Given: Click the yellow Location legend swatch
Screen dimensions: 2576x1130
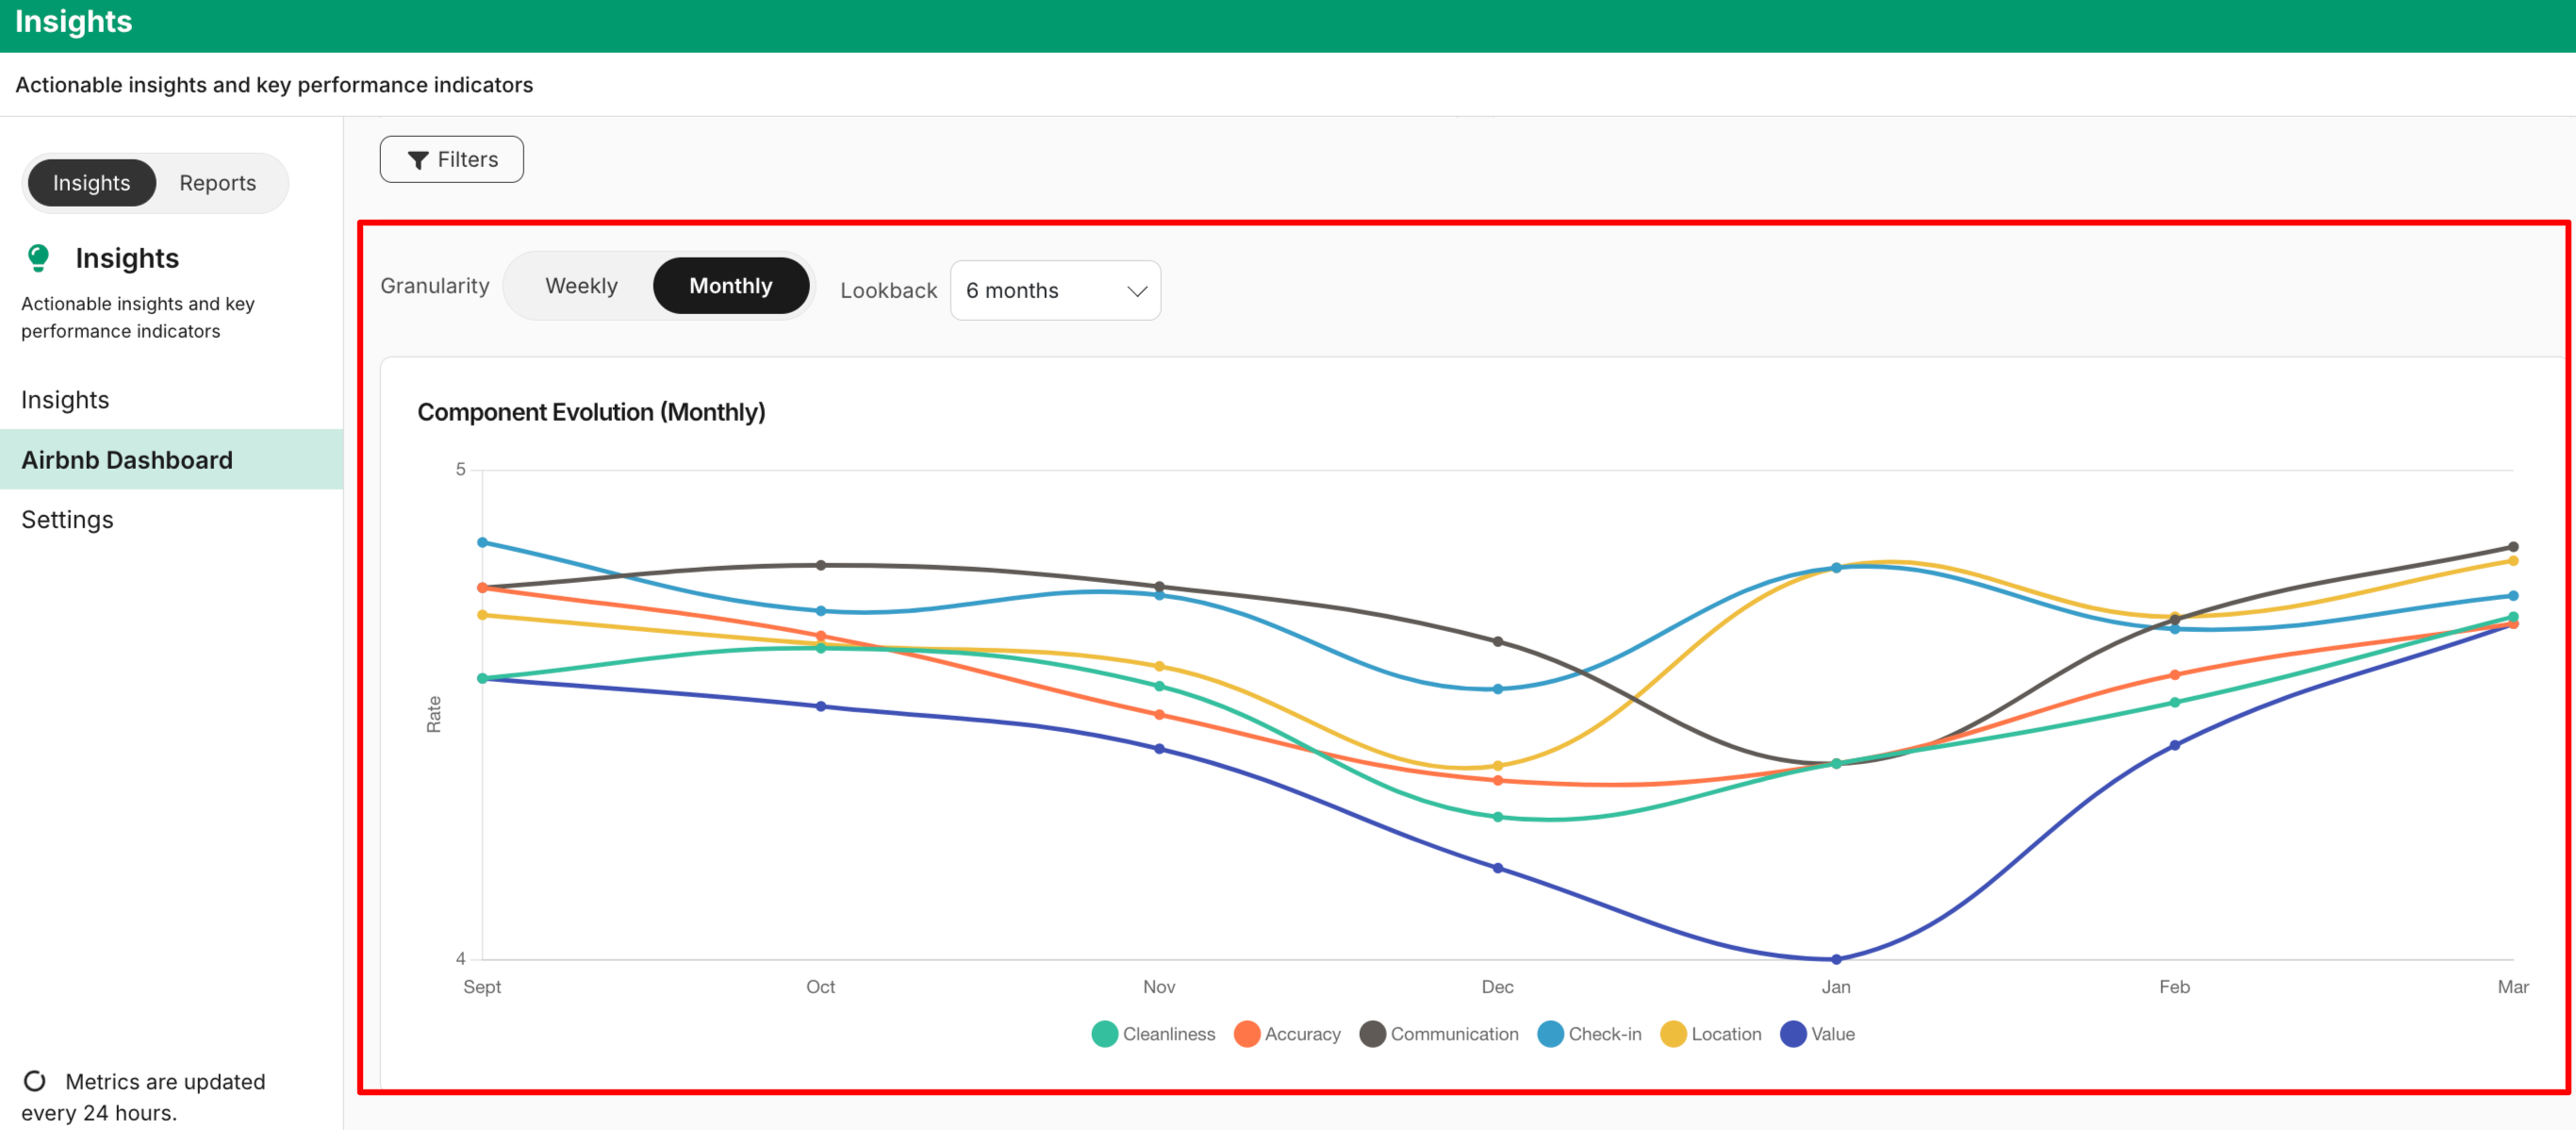Looking at the screenshot, I should 1673,1034.
